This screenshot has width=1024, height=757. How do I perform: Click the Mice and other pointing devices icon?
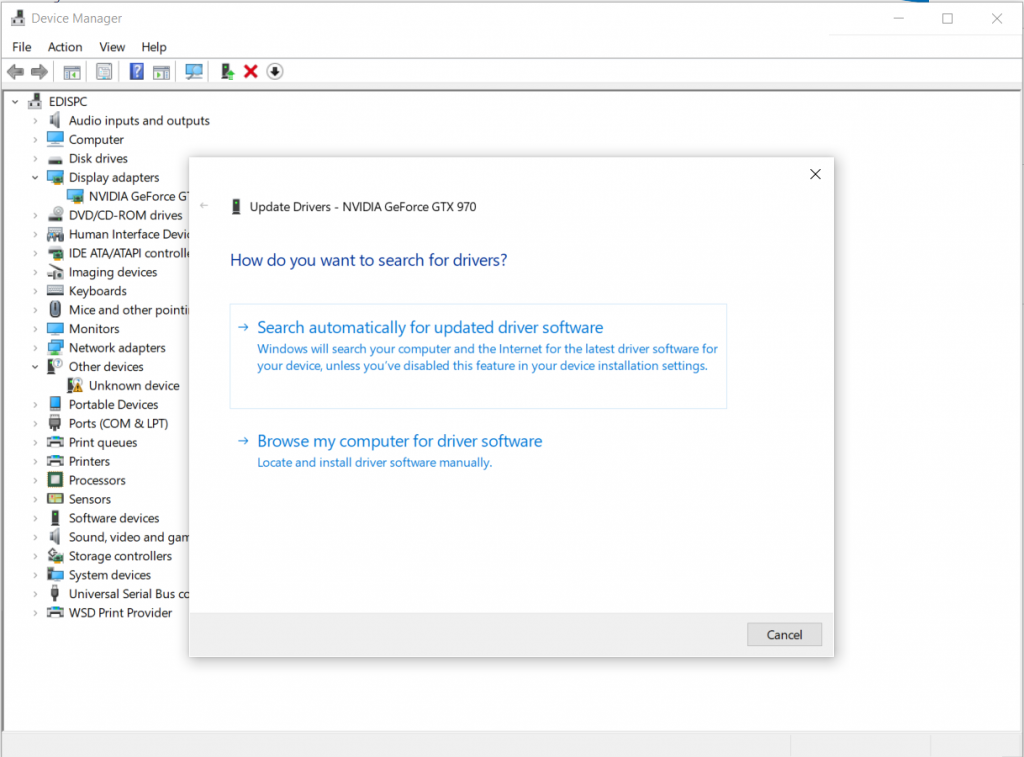[x=56, y=309]
